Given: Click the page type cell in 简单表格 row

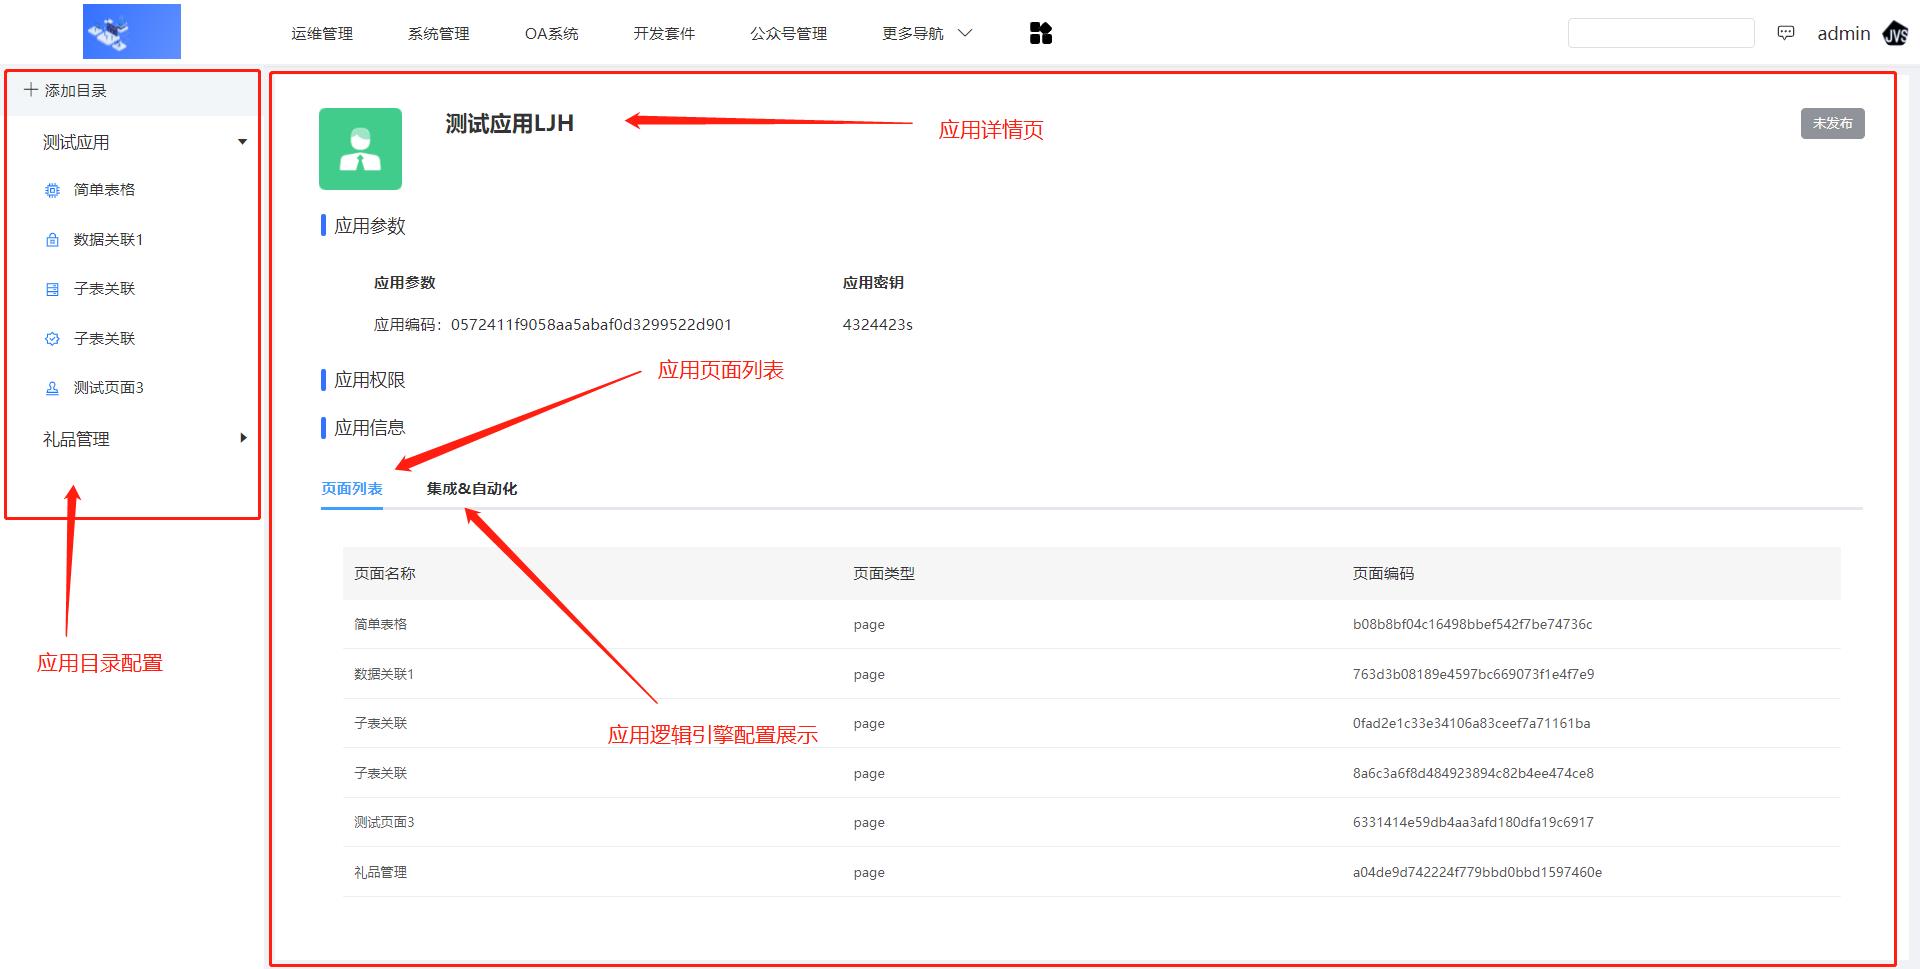Looking at the screenshot, I should (869, 625).
